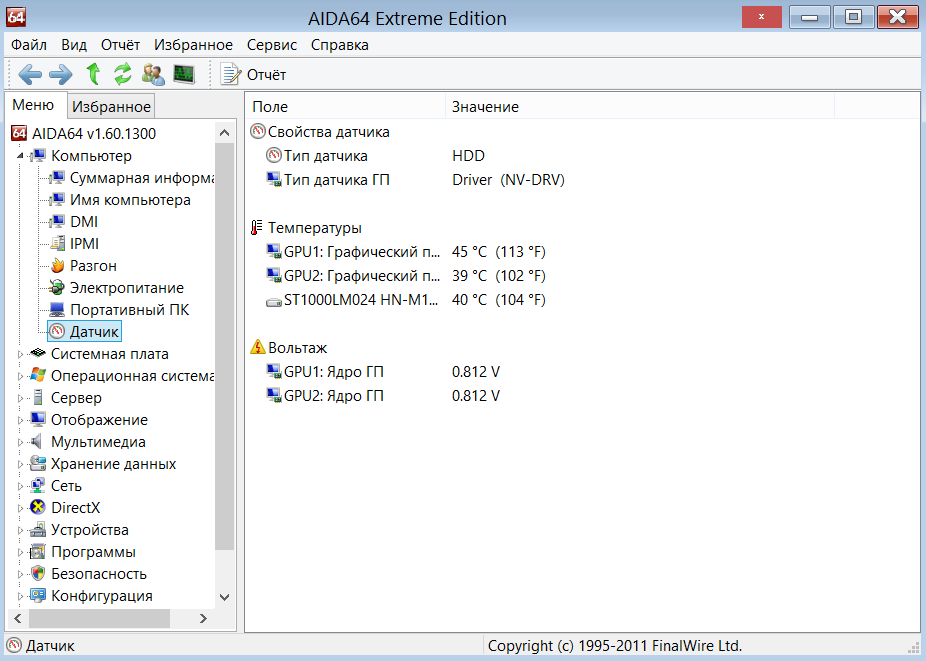Expand the Хранение данных node

[x=20, y=464]
